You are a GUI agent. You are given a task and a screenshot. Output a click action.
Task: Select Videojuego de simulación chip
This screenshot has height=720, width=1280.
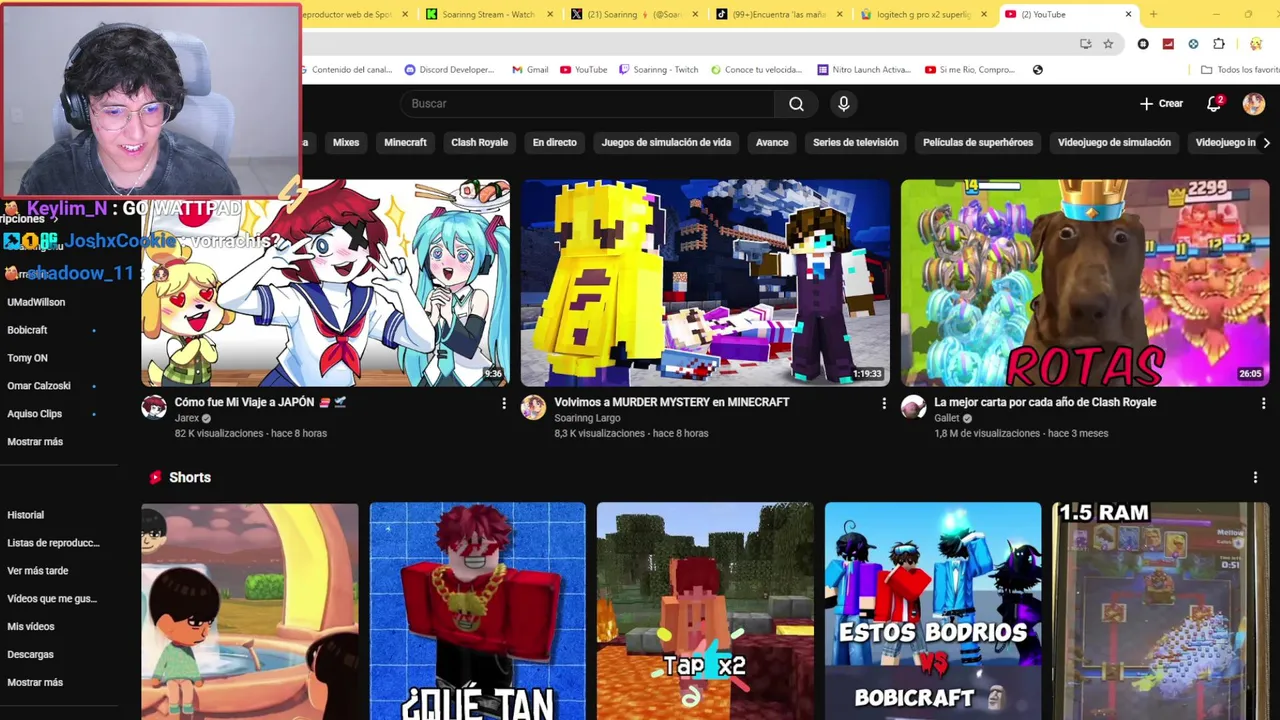tap(1114, 143)
